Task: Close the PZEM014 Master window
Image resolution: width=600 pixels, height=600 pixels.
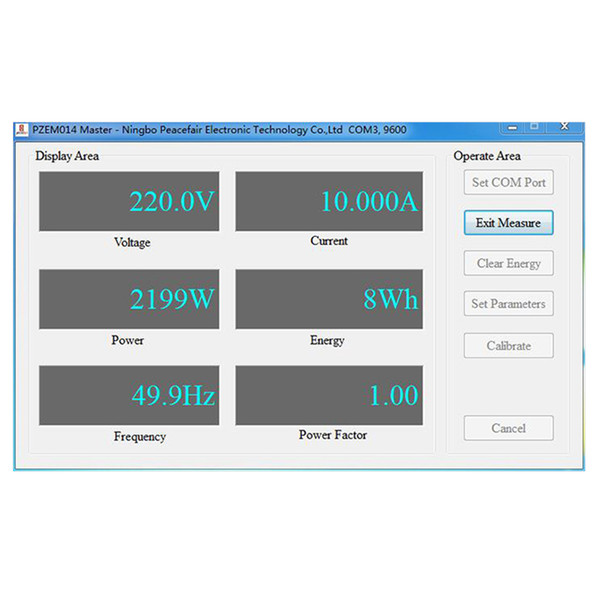Action: pyautogui.click(x=564, y=127)
